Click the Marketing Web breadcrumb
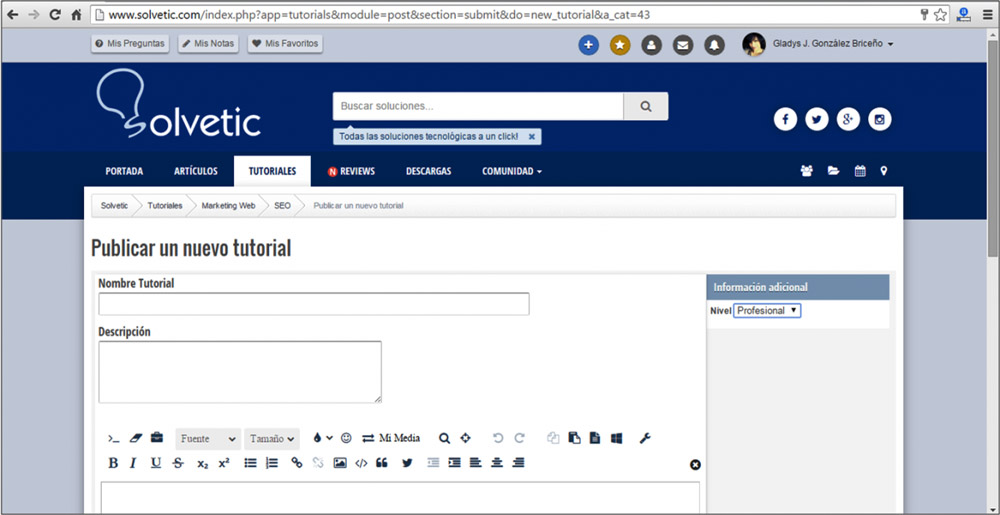1000x515 pixels. tap(228, 206)
